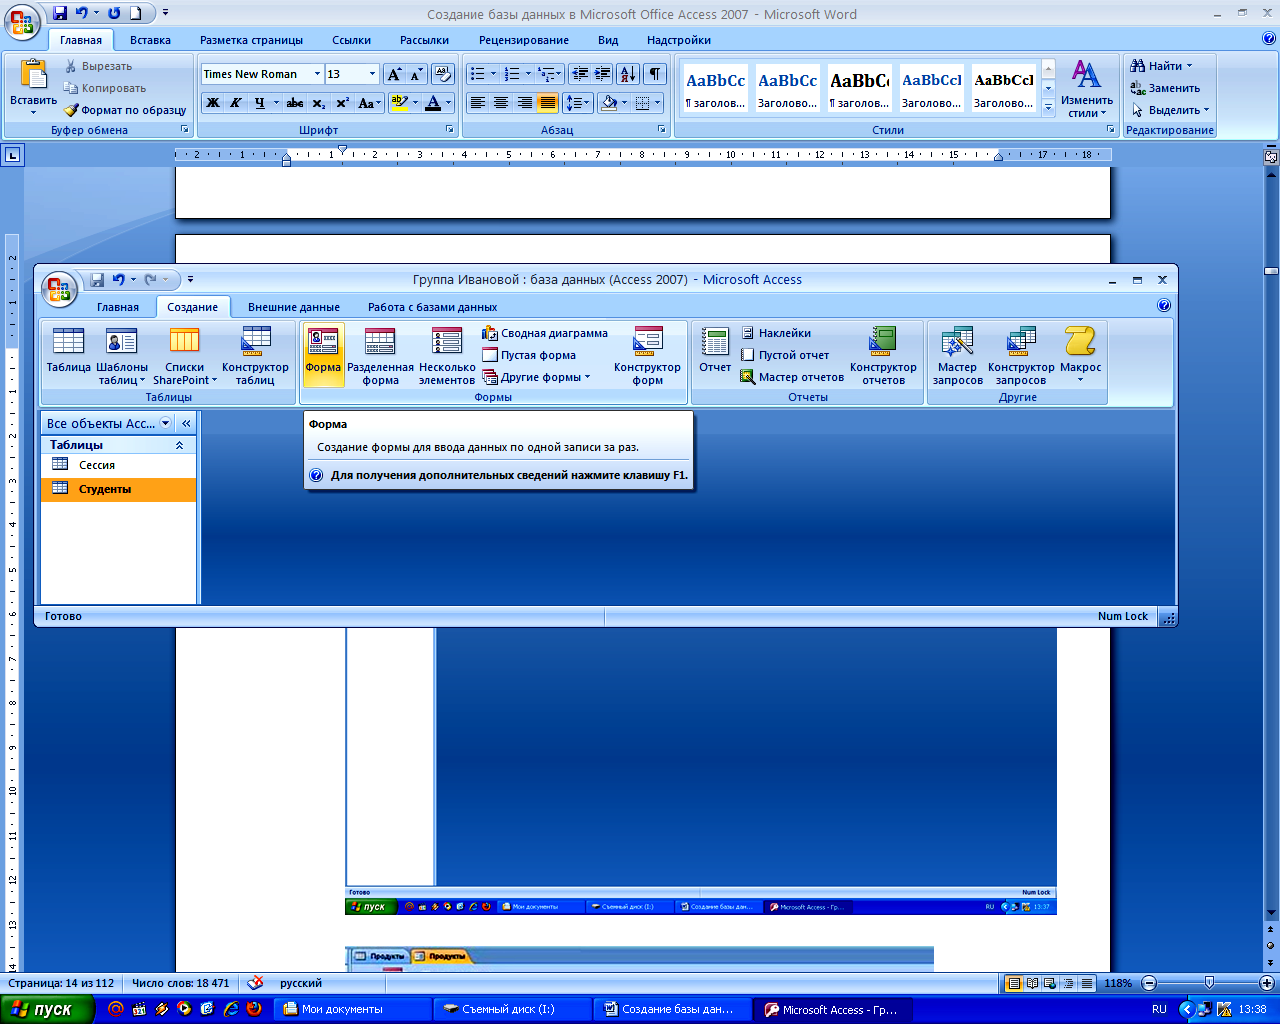Click the Paste (Вставить) clipboard icon

34,75
